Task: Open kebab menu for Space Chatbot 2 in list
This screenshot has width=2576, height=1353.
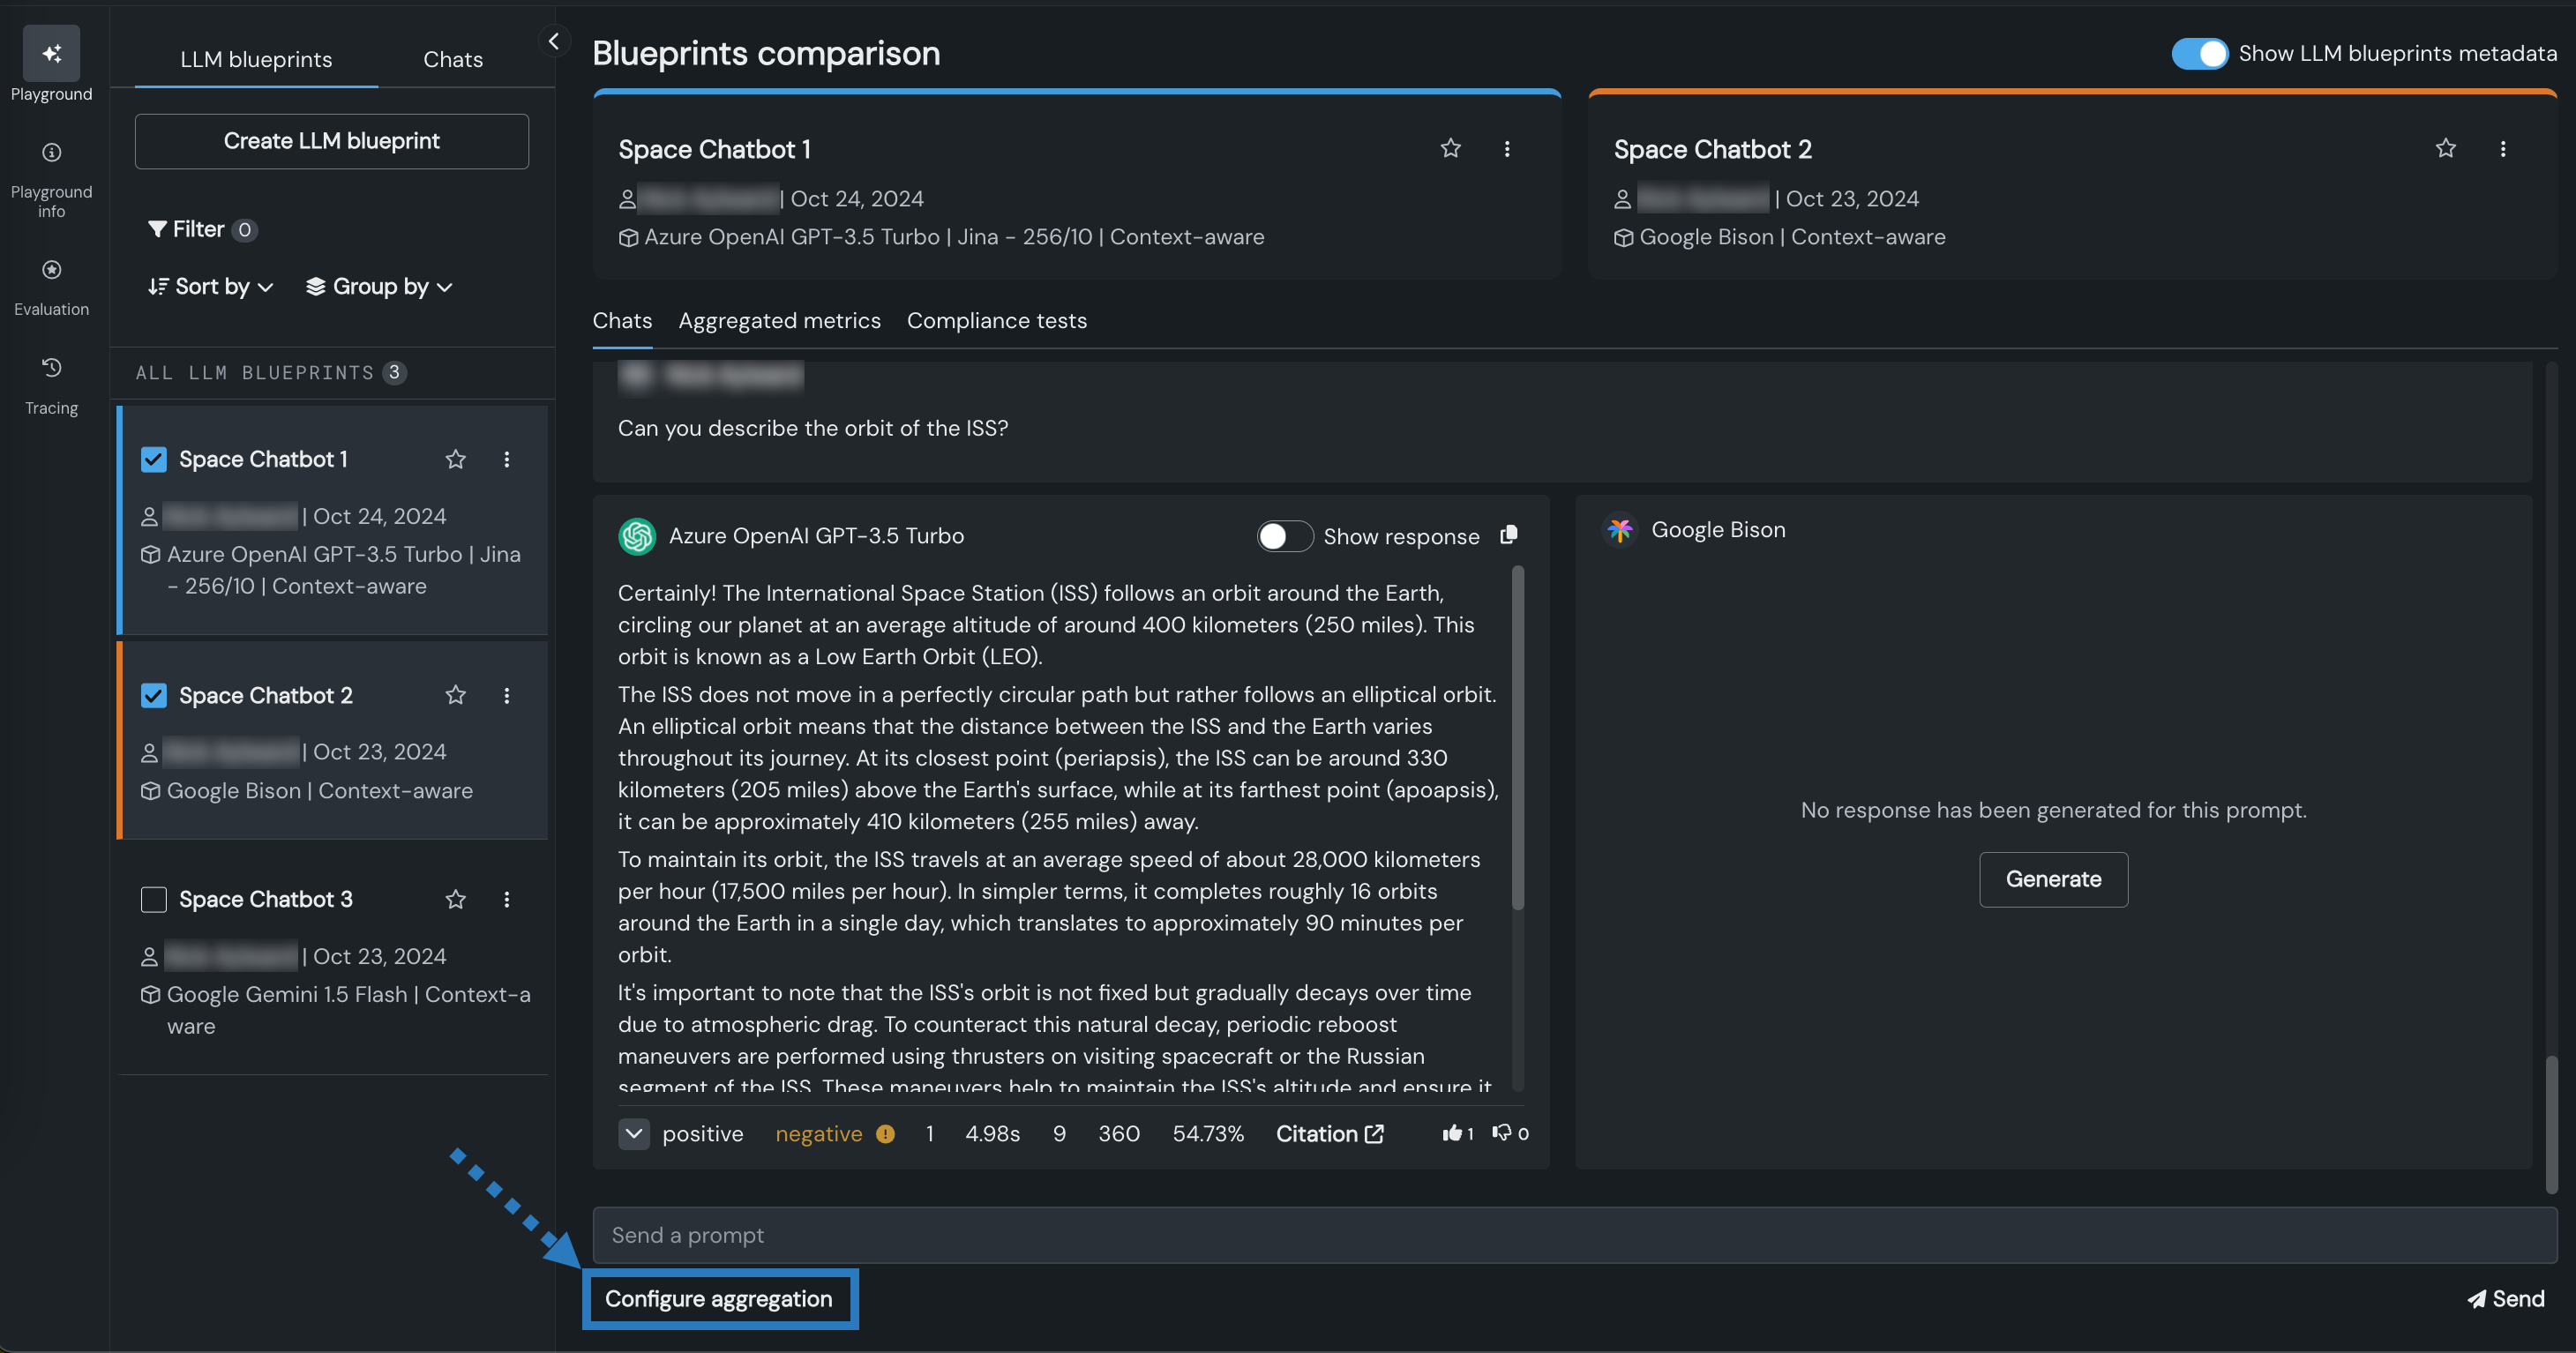Action: coord(506,695)
